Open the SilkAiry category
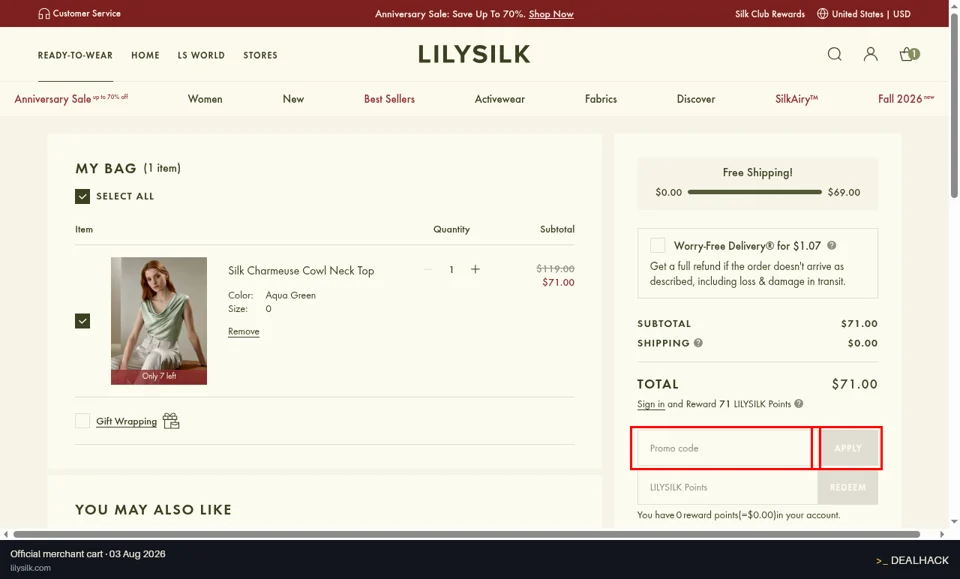This screenshot has width=960, height=579. click(797, 99)
